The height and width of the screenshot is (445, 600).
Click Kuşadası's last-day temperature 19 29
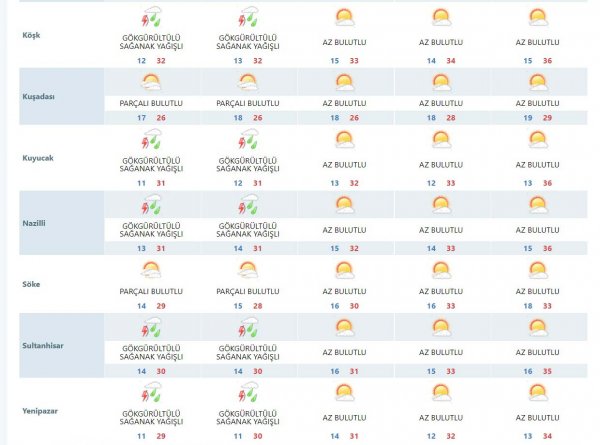coord(537,118)
